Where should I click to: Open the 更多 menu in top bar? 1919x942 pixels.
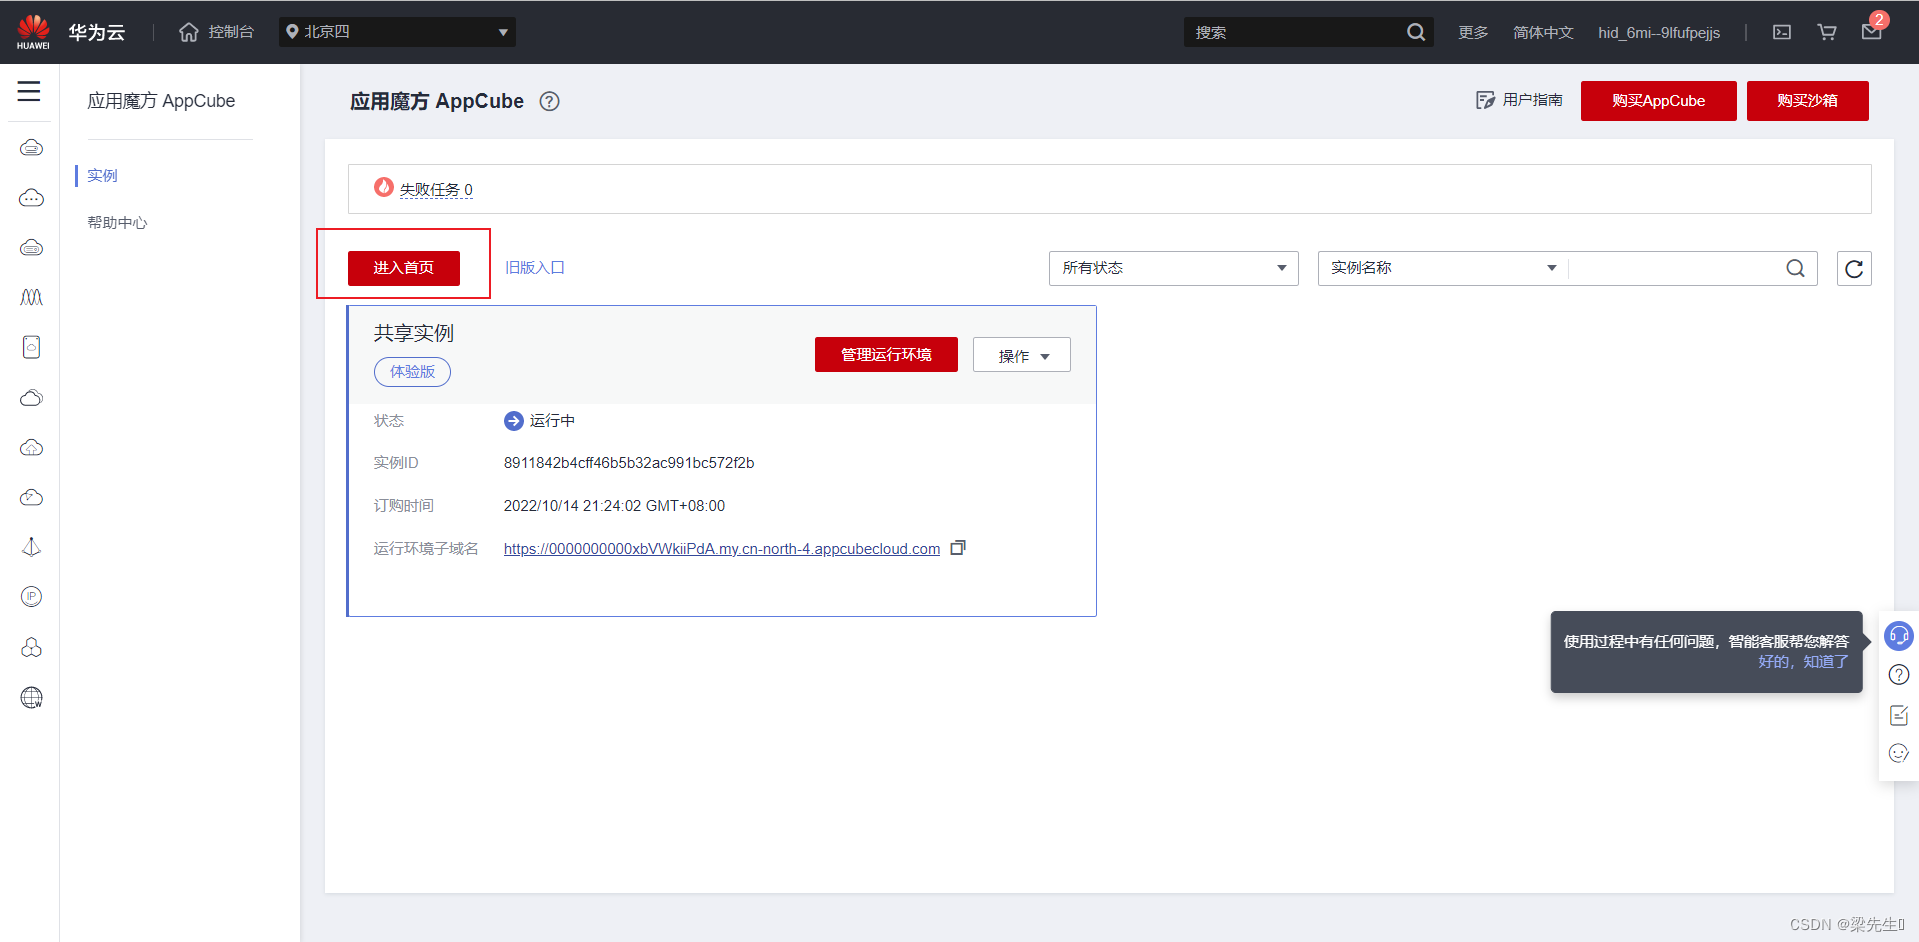[x=1473, y=32]
